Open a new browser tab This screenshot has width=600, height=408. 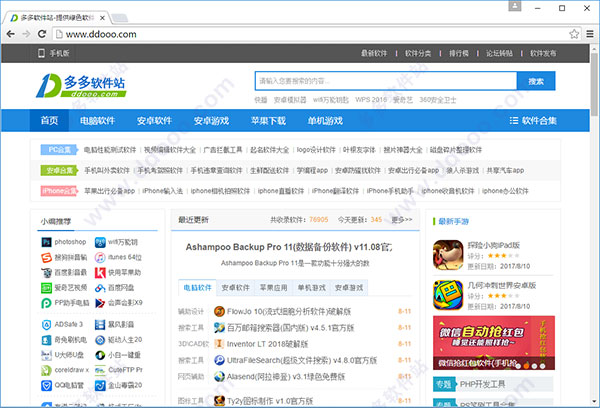pyautogui.click(x=119, y=18)
